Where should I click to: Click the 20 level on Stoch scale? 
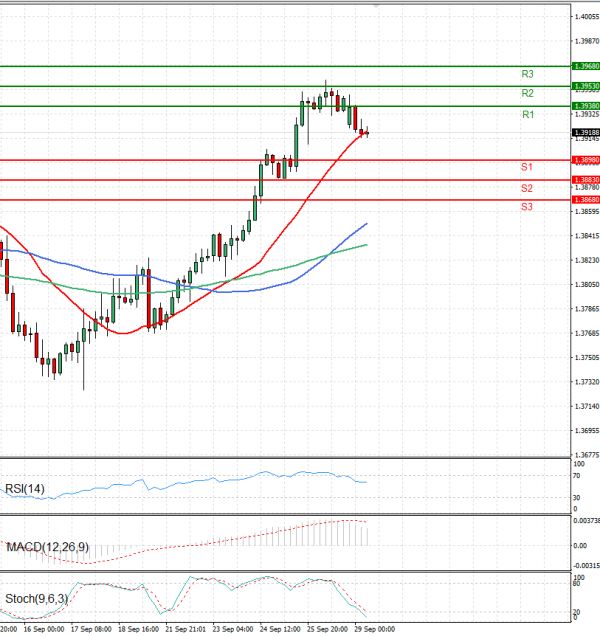(576, 612)
